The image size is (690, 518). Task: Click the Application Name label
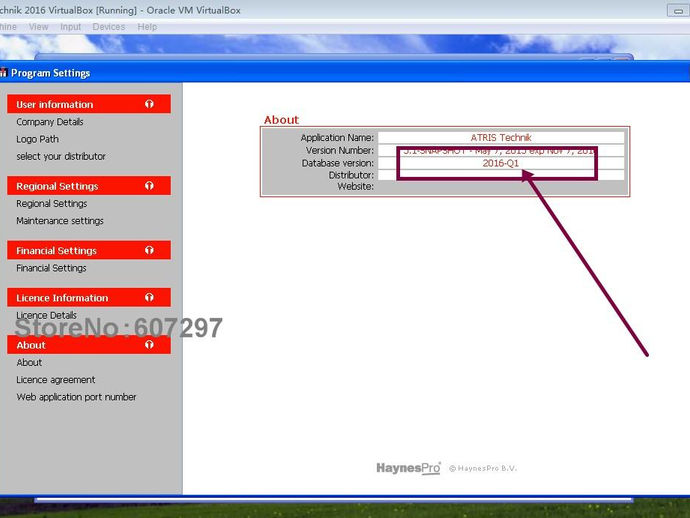coord(337,138)
